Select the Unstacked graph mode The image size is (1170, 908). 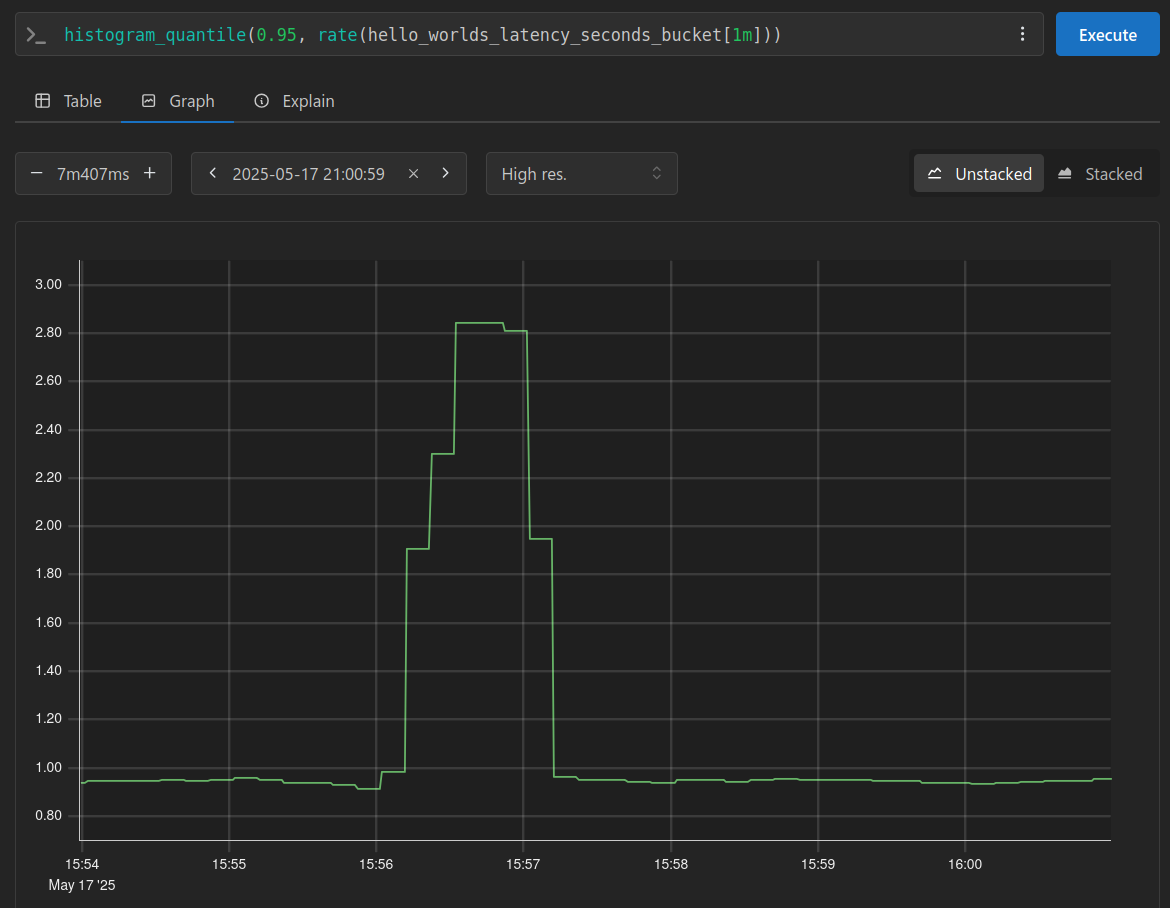pyautogui.click(x=979, y=174)
